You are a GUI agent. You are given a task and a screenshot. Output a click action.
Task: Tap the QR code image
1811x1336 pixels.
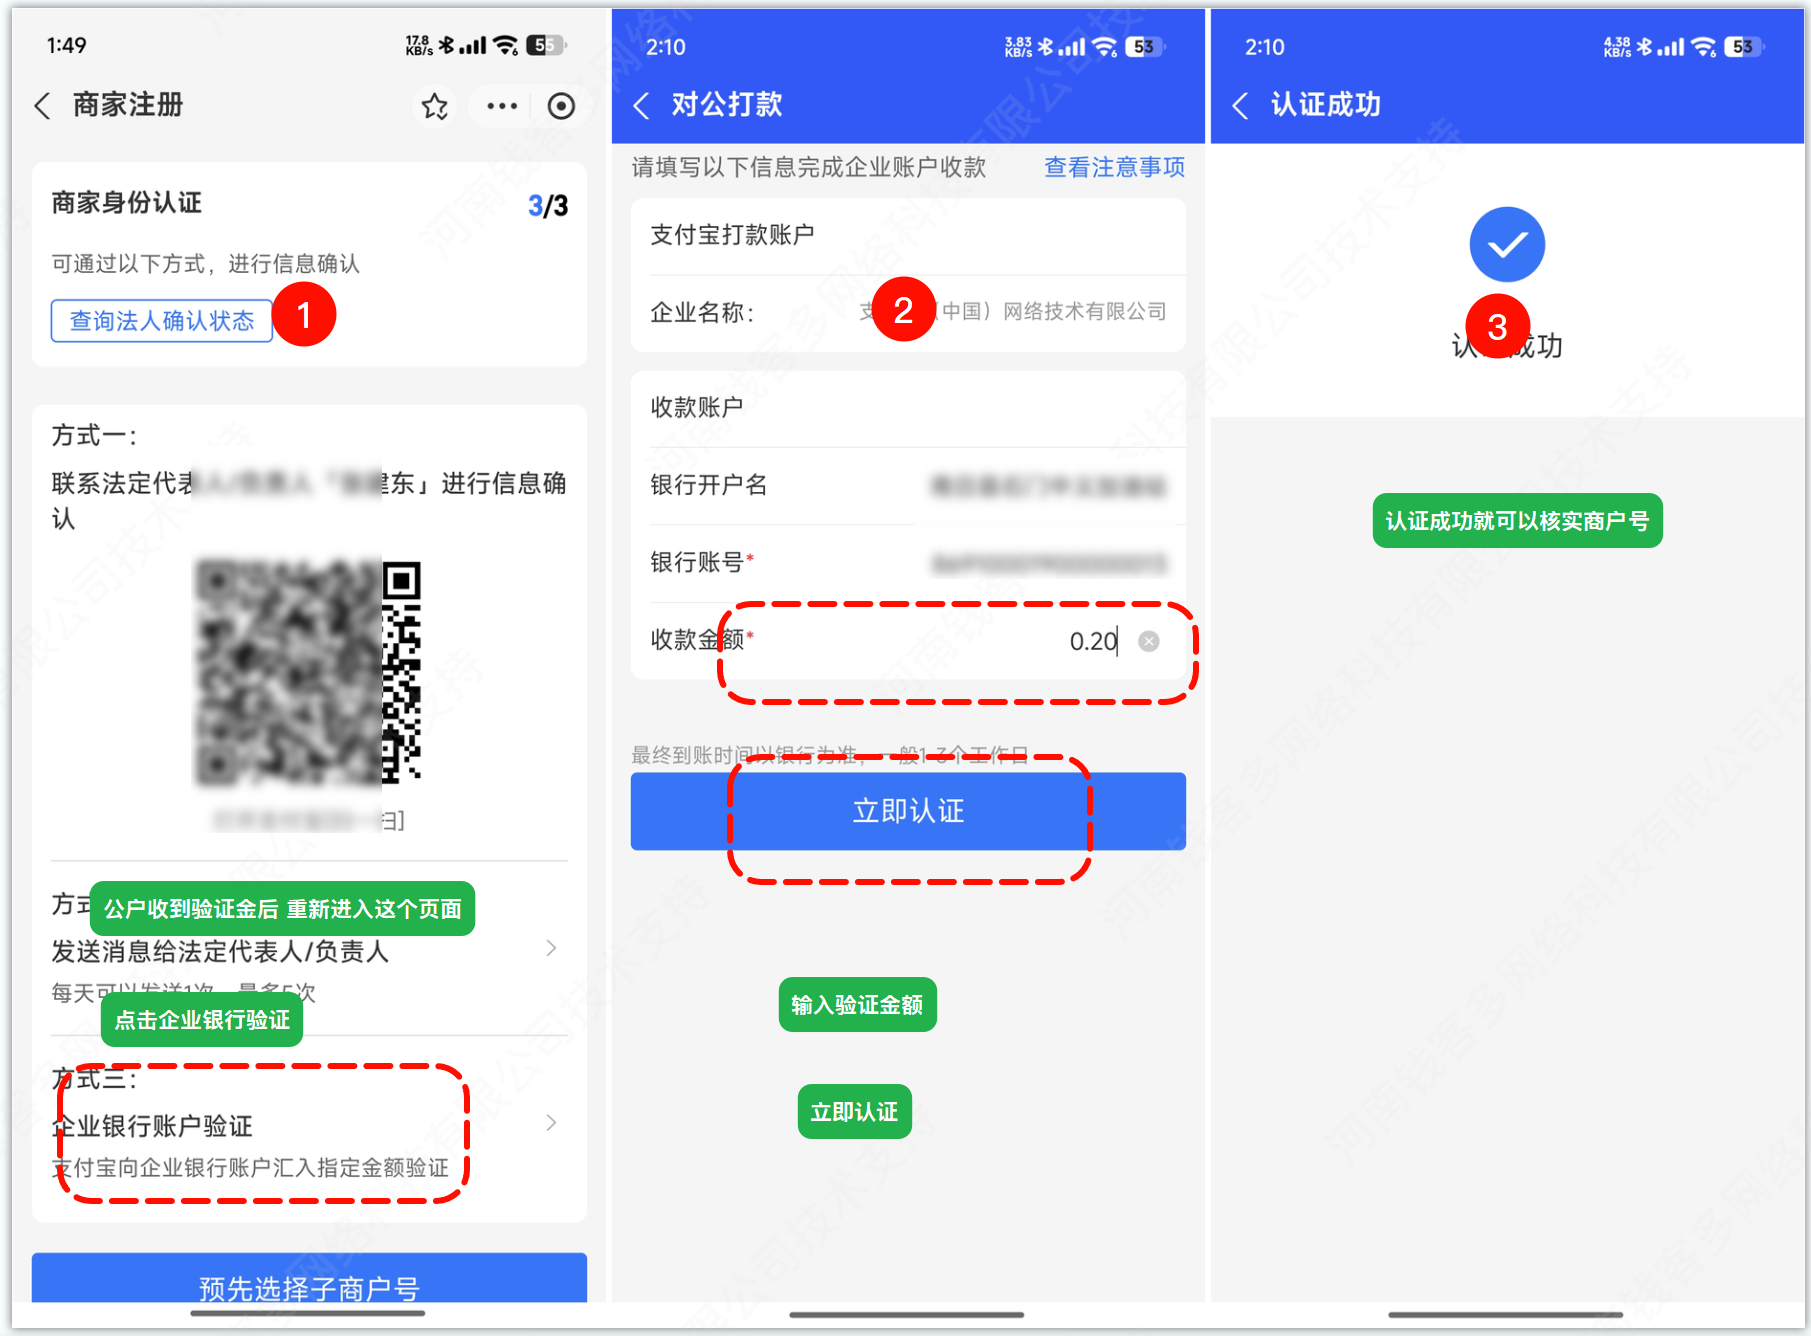[x=308, y=672]
